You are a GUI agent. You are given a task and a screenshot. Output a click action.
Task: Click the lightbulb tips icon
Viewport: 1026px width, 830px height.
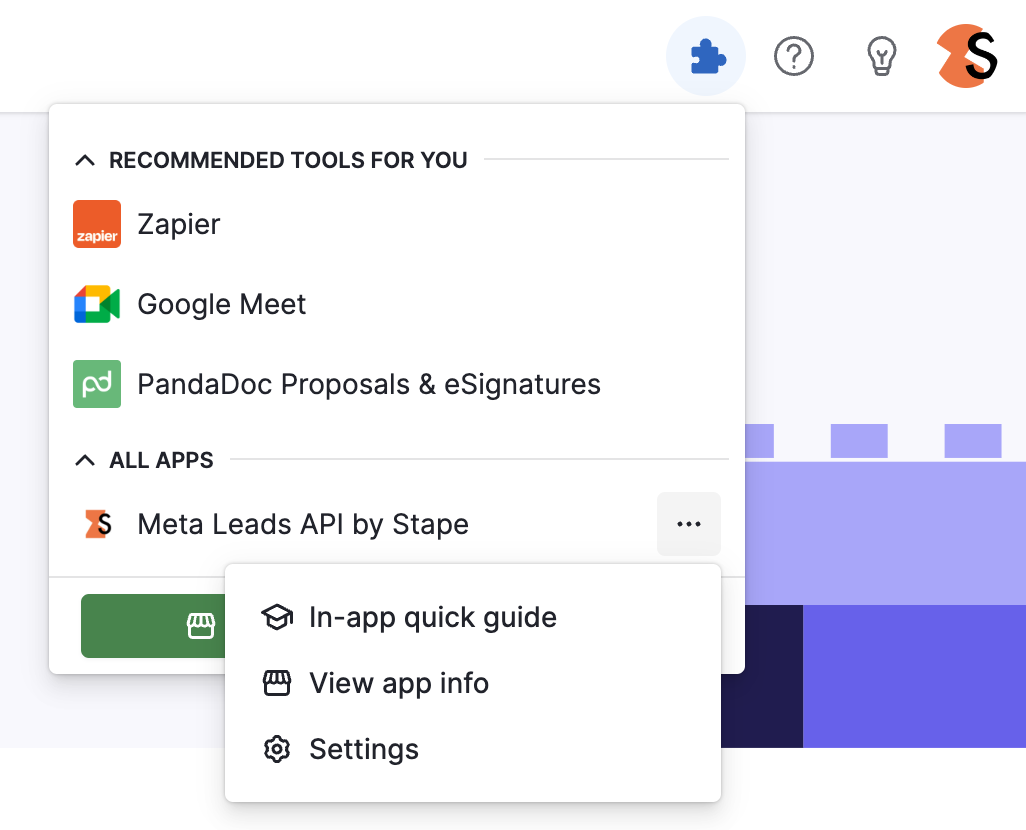[x=881, y=56]
